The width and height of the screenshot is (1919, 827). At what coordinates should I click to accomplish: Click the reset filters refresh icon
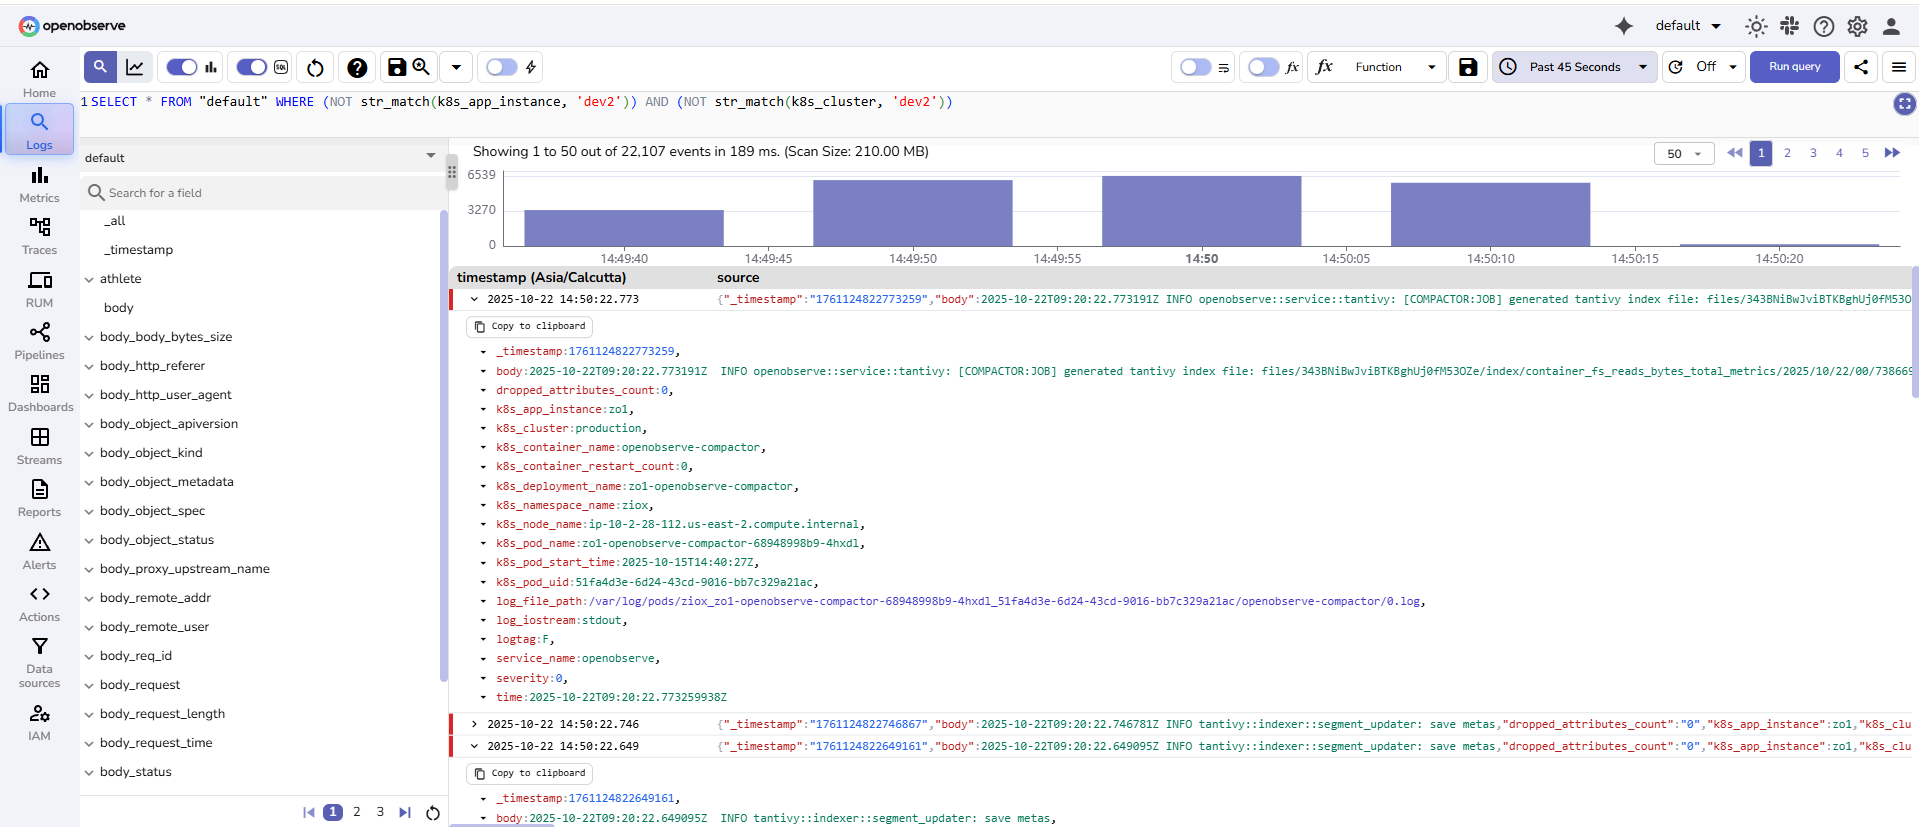click(x=315, y=67)
